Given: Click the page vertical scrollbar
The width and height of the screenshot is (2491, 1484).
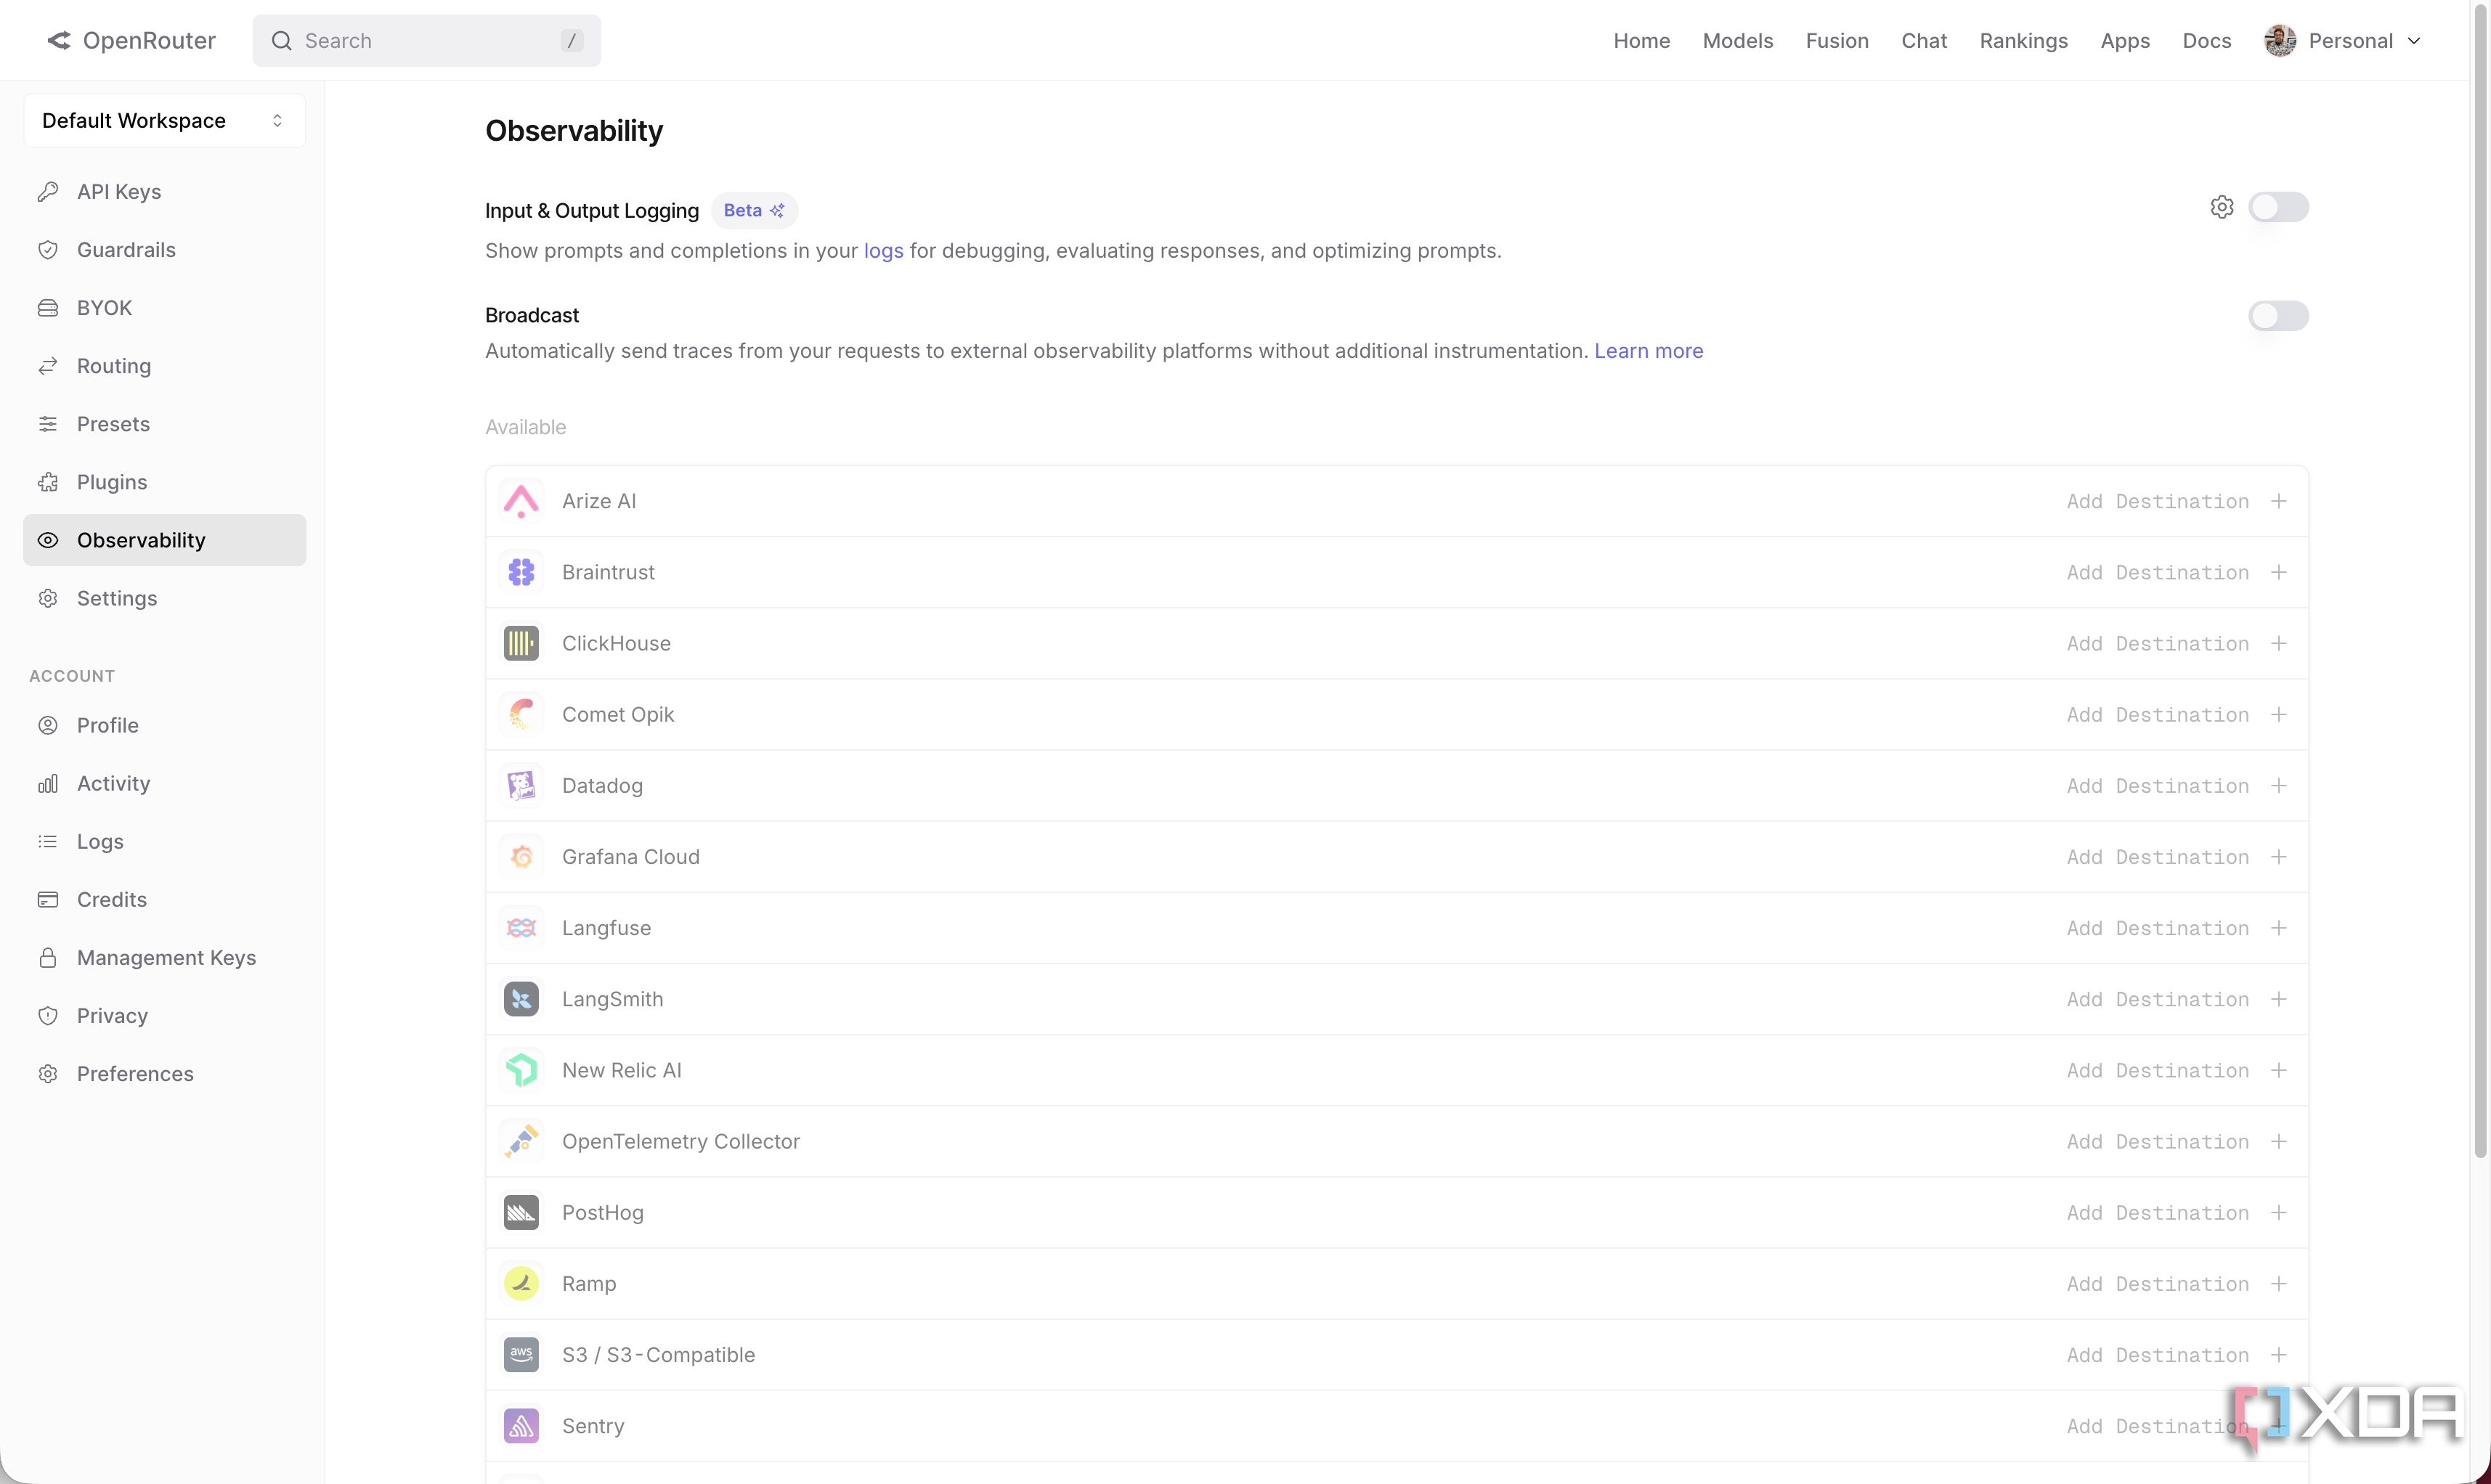Looking at the screenshot, I should (x=2480, y=580).
